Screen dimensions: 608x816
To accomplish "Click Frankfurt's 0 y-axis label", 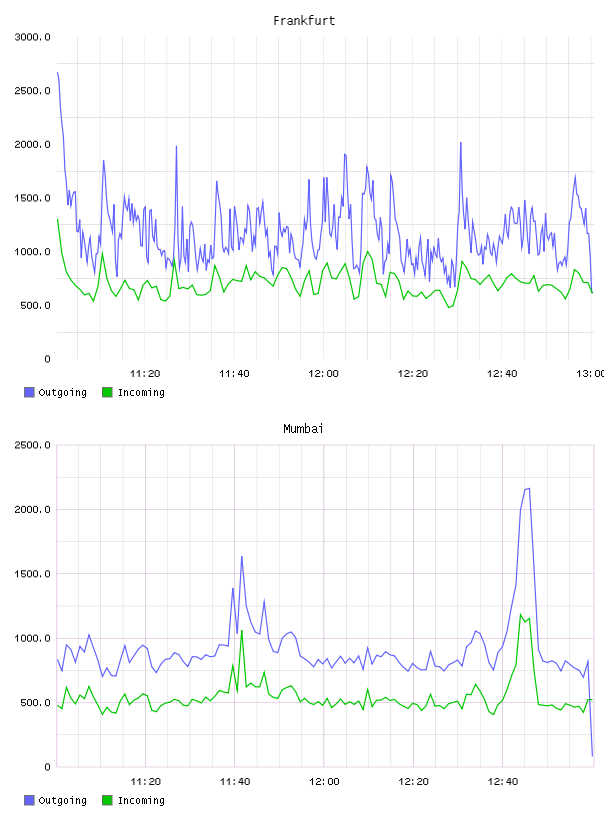I will [47, 359].
